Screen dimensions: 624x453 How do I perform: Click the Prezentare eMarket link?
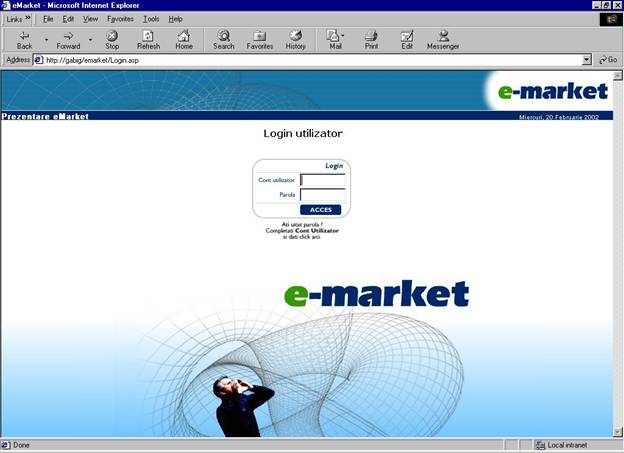coord(45,116)
